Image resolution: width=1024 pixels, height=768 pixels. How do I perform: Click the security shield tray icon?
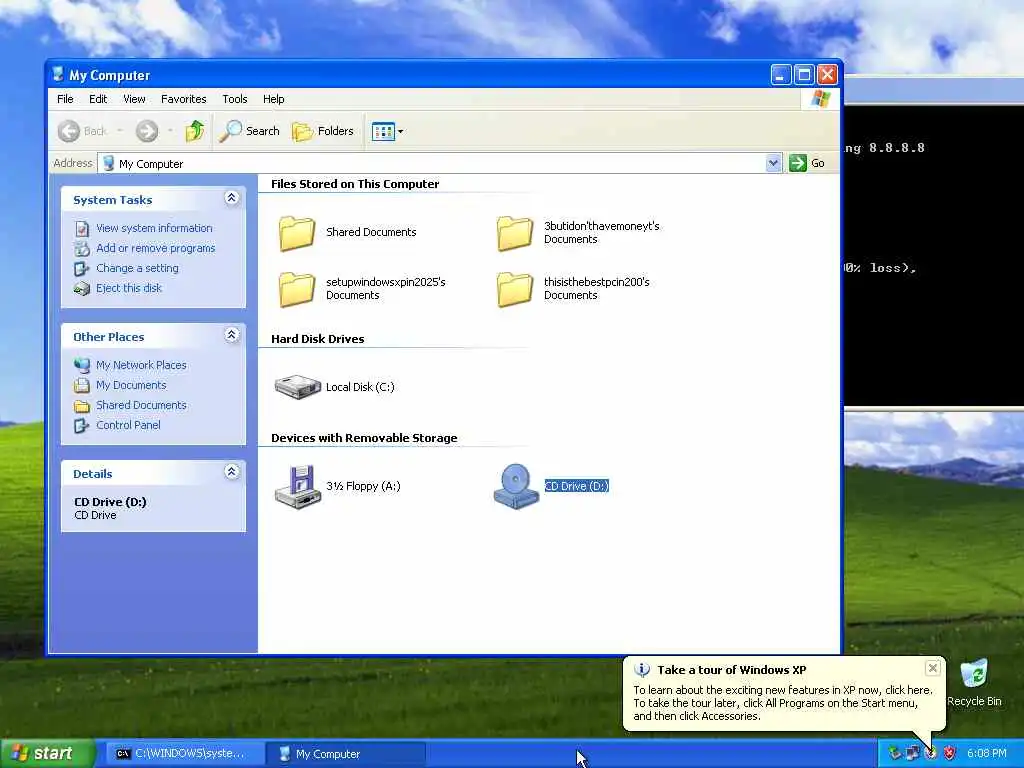coord(950,754)
